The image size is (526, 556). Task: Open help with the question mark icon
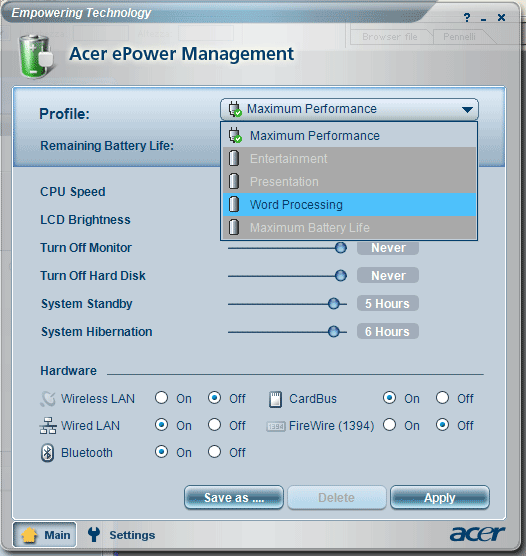pos(467,17)
